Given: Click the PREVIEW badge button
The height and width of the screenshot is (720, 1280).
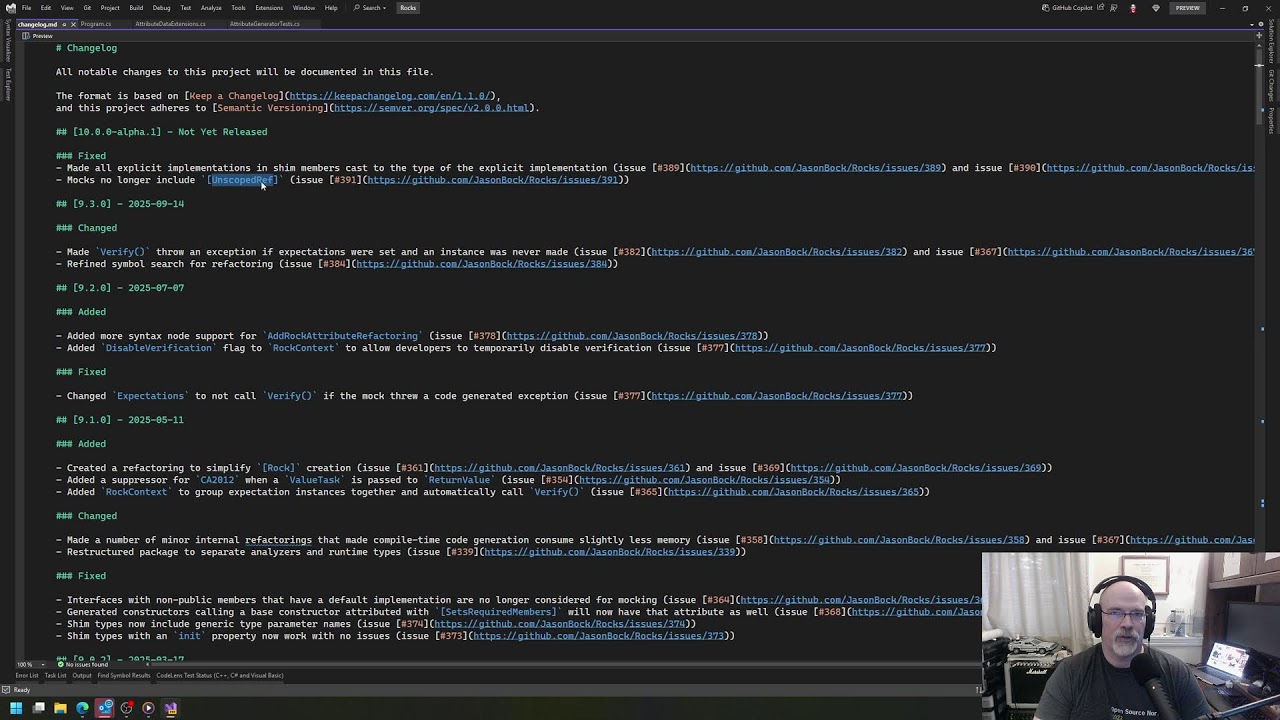Looking at the screenshot, I should point(1187,8).
